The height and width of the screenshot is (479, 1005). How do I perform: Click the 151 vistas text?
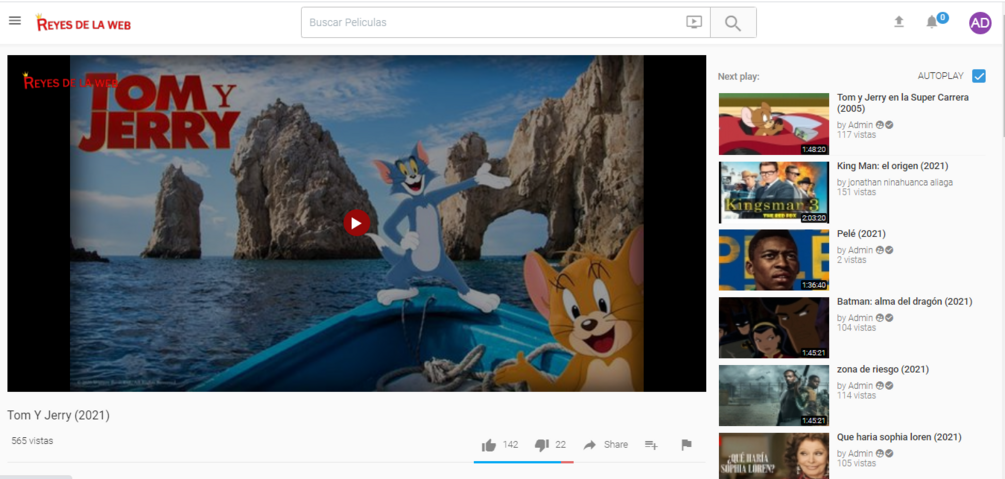[x=856, y=192]
